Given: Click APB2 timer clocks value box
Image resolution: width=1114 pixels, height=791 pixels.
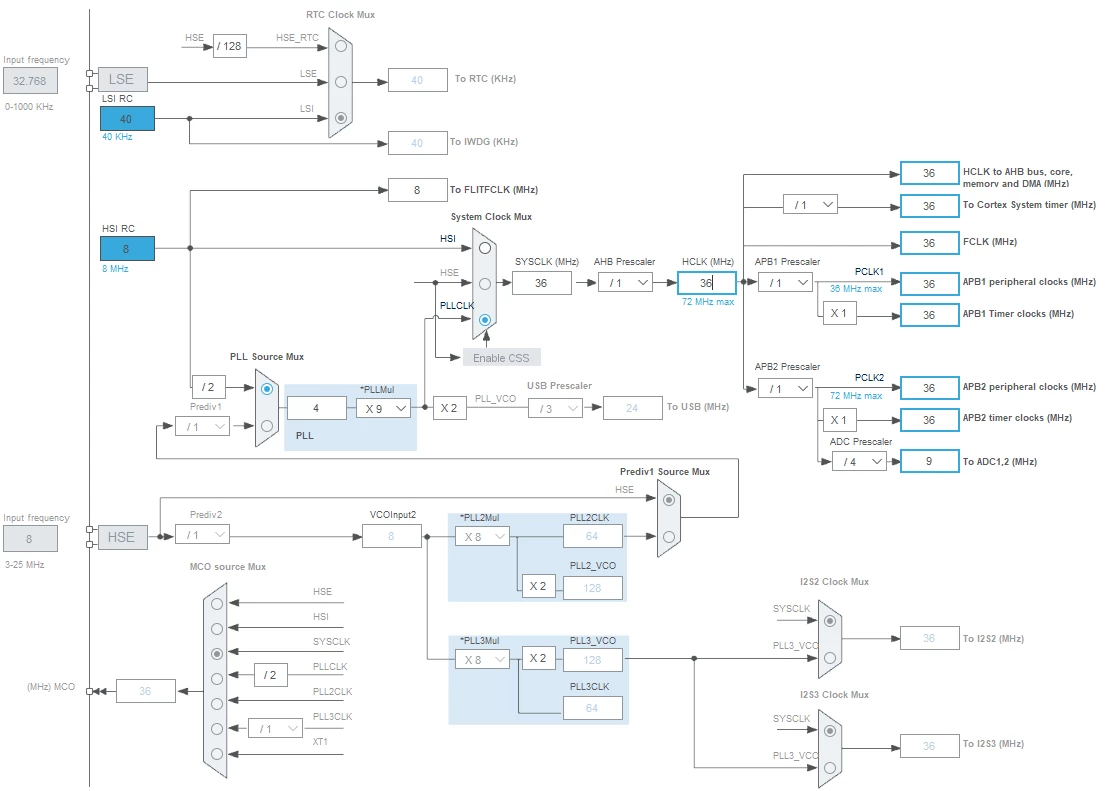Looking at the screenshot, I should click(929, 420).
